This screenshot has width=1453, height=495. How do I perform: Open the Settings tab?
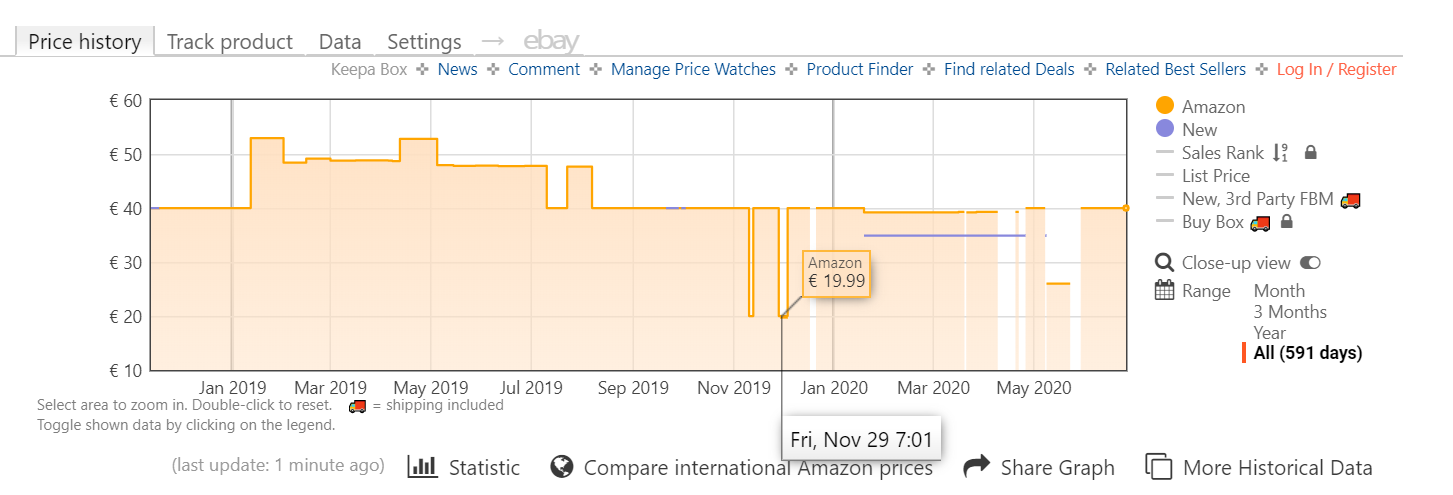click(x=424, y=42)
